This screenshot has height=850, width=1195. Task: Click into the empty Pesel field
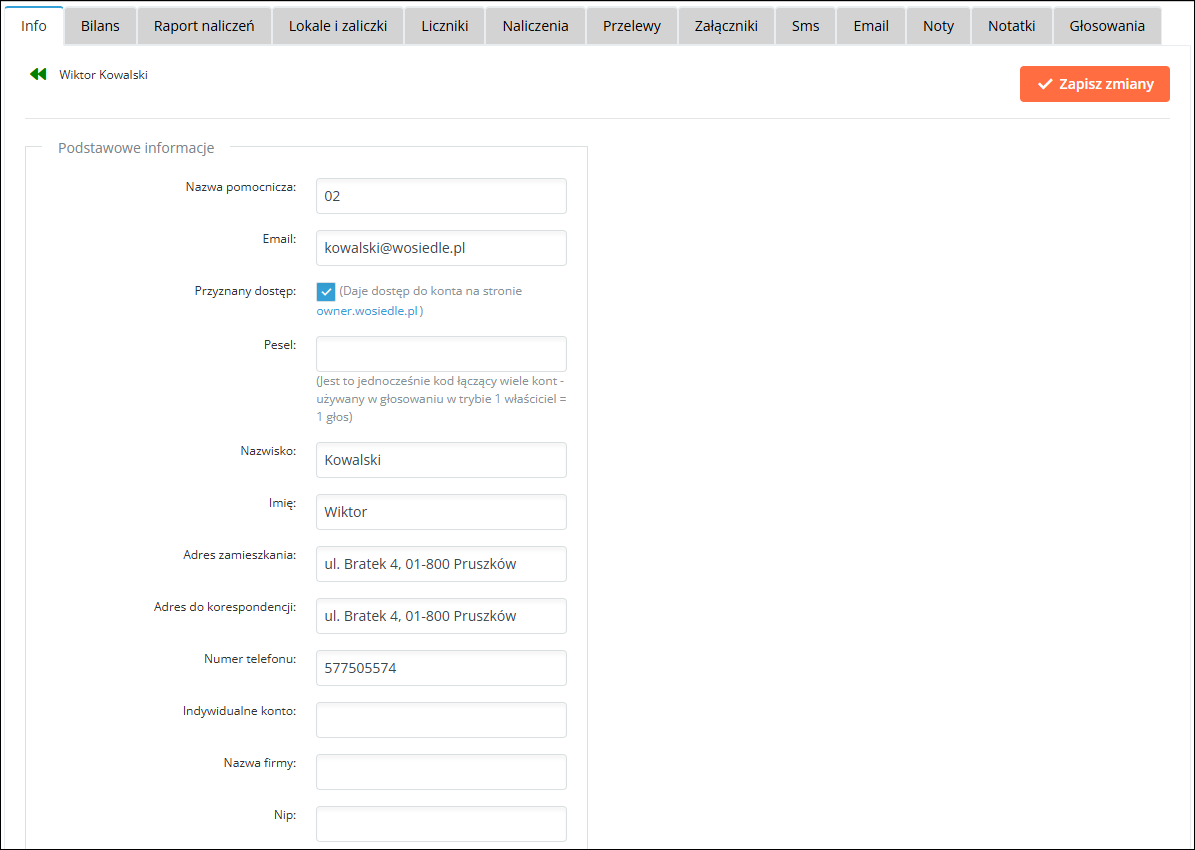pyautogui.click(x=441, y=354)
